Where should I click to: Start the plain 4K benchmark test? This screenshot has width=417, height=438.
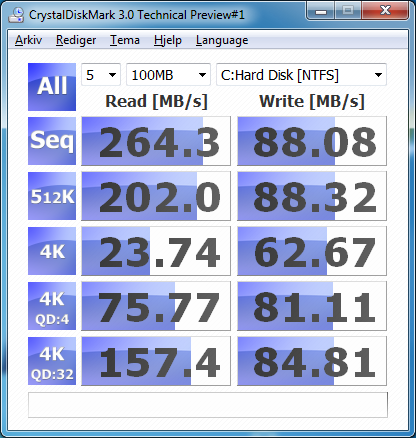coord(52,251)
